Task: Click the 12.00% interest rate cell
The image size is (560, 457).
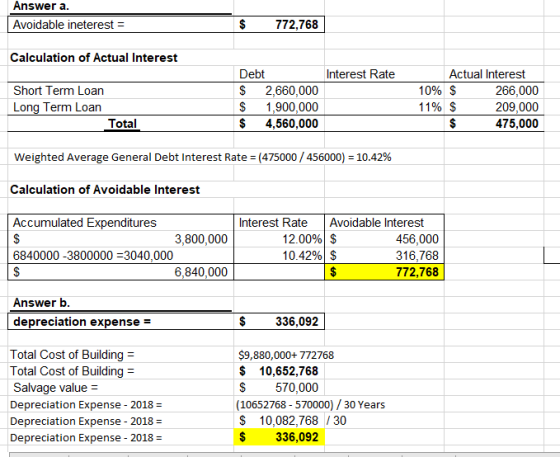Action: click(x=279, y=239)
